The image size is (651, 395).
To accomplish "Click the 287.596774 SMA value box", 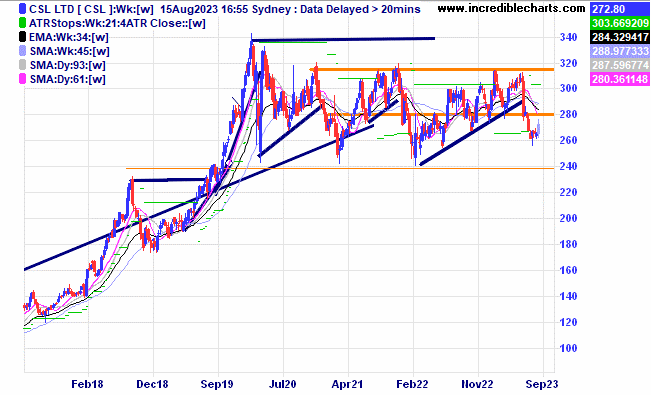I will coord(620,65).
